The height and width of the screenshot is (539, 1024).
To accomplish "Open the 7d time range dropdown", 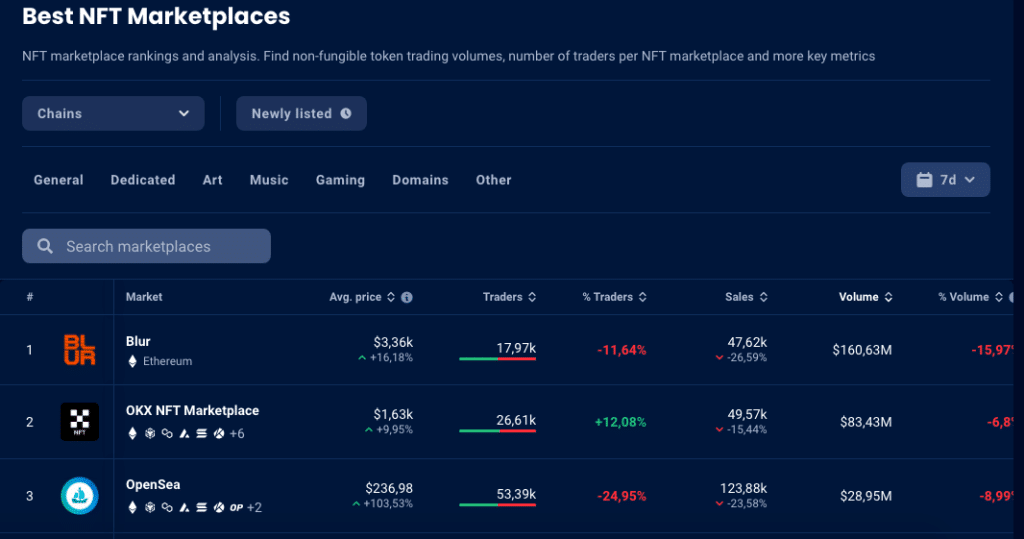I will point(945,180).
